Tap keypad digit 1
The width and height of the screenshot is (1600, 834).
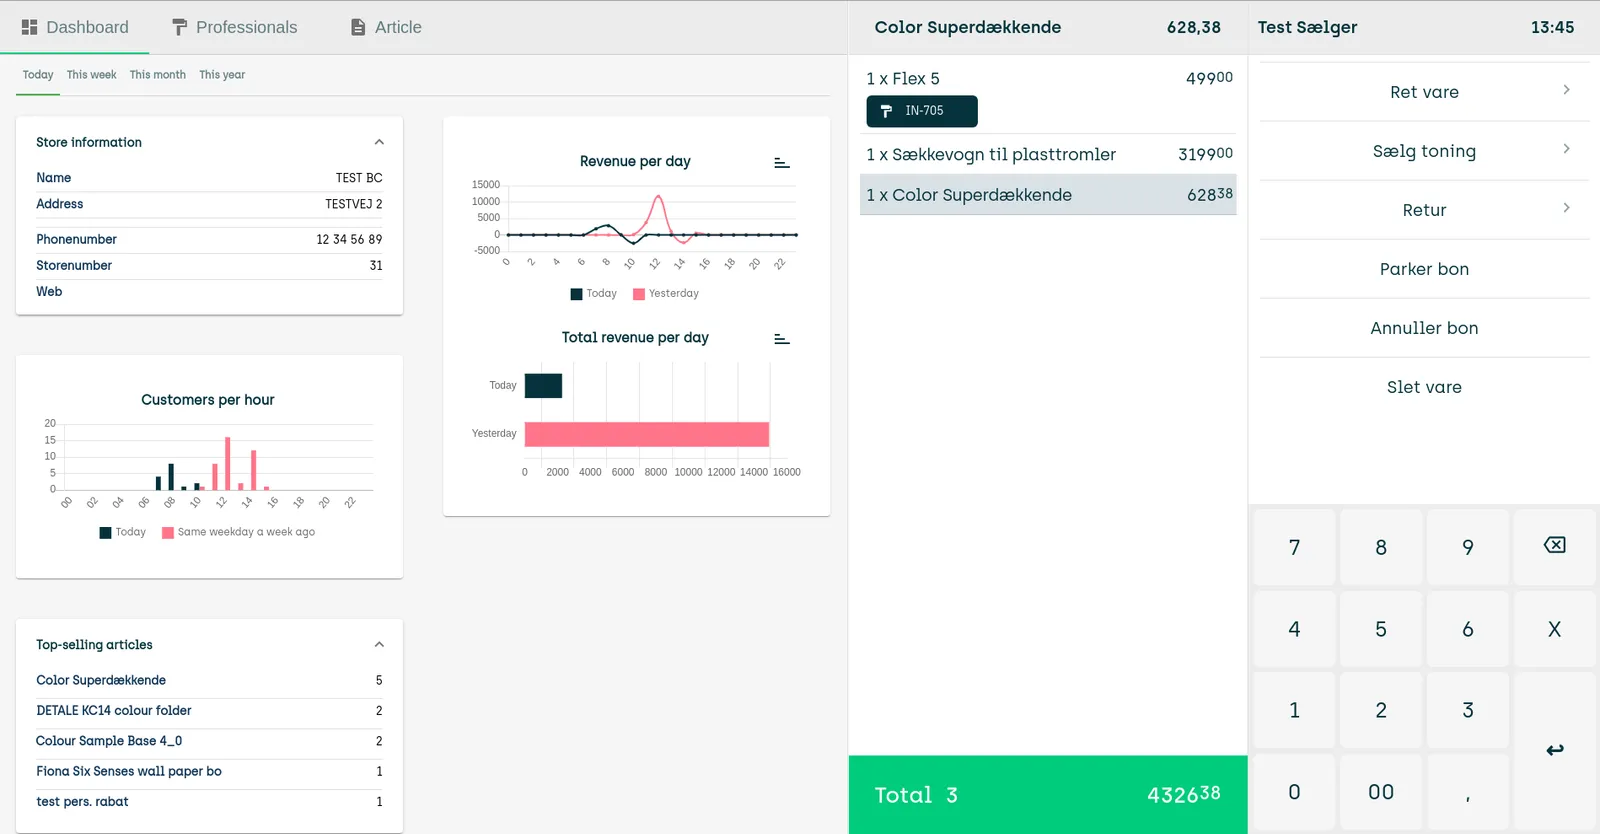[x=1294, y=710]
